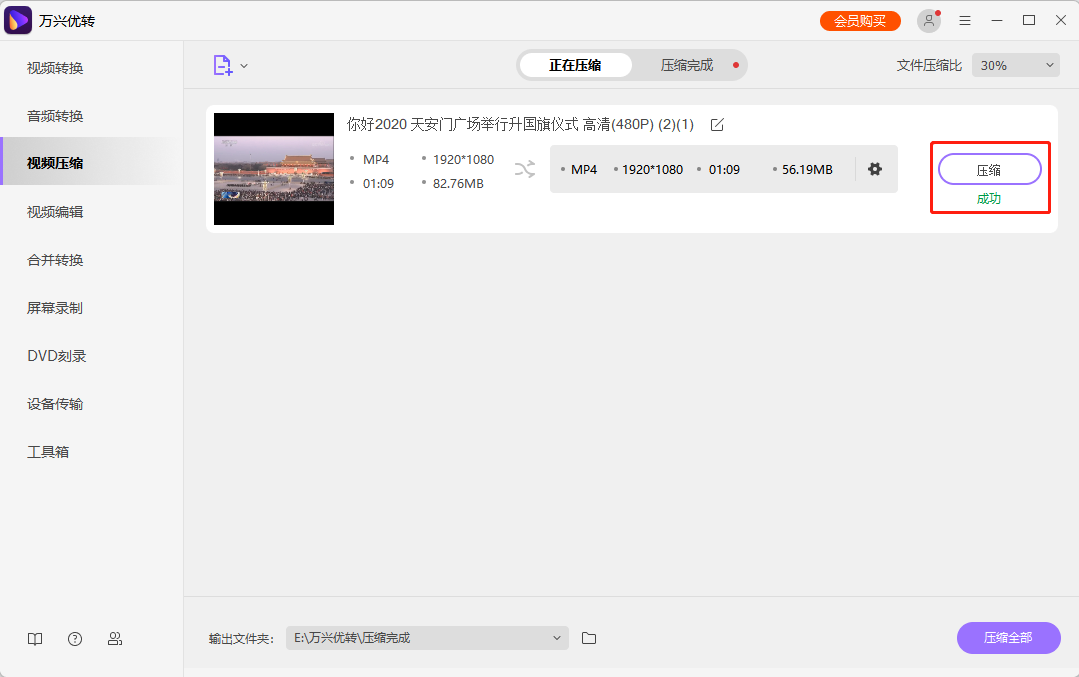This screenshot has height=677, width=1079.
Task: Click the add file icon to import video
Action: (x=222, y=64)
